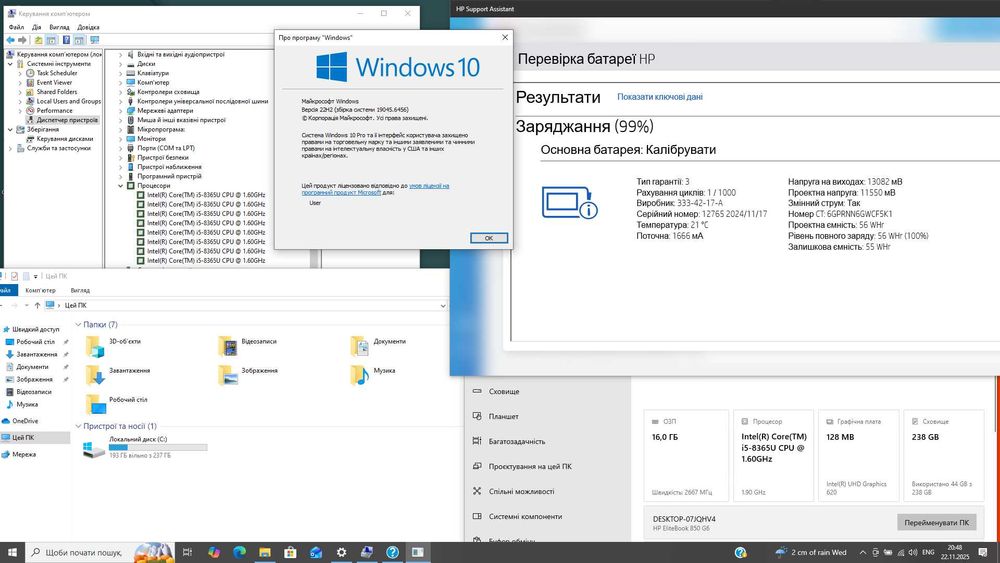
Task: Click the Back arrow in Computer Management toolbar
Action: tap(10, 40)
